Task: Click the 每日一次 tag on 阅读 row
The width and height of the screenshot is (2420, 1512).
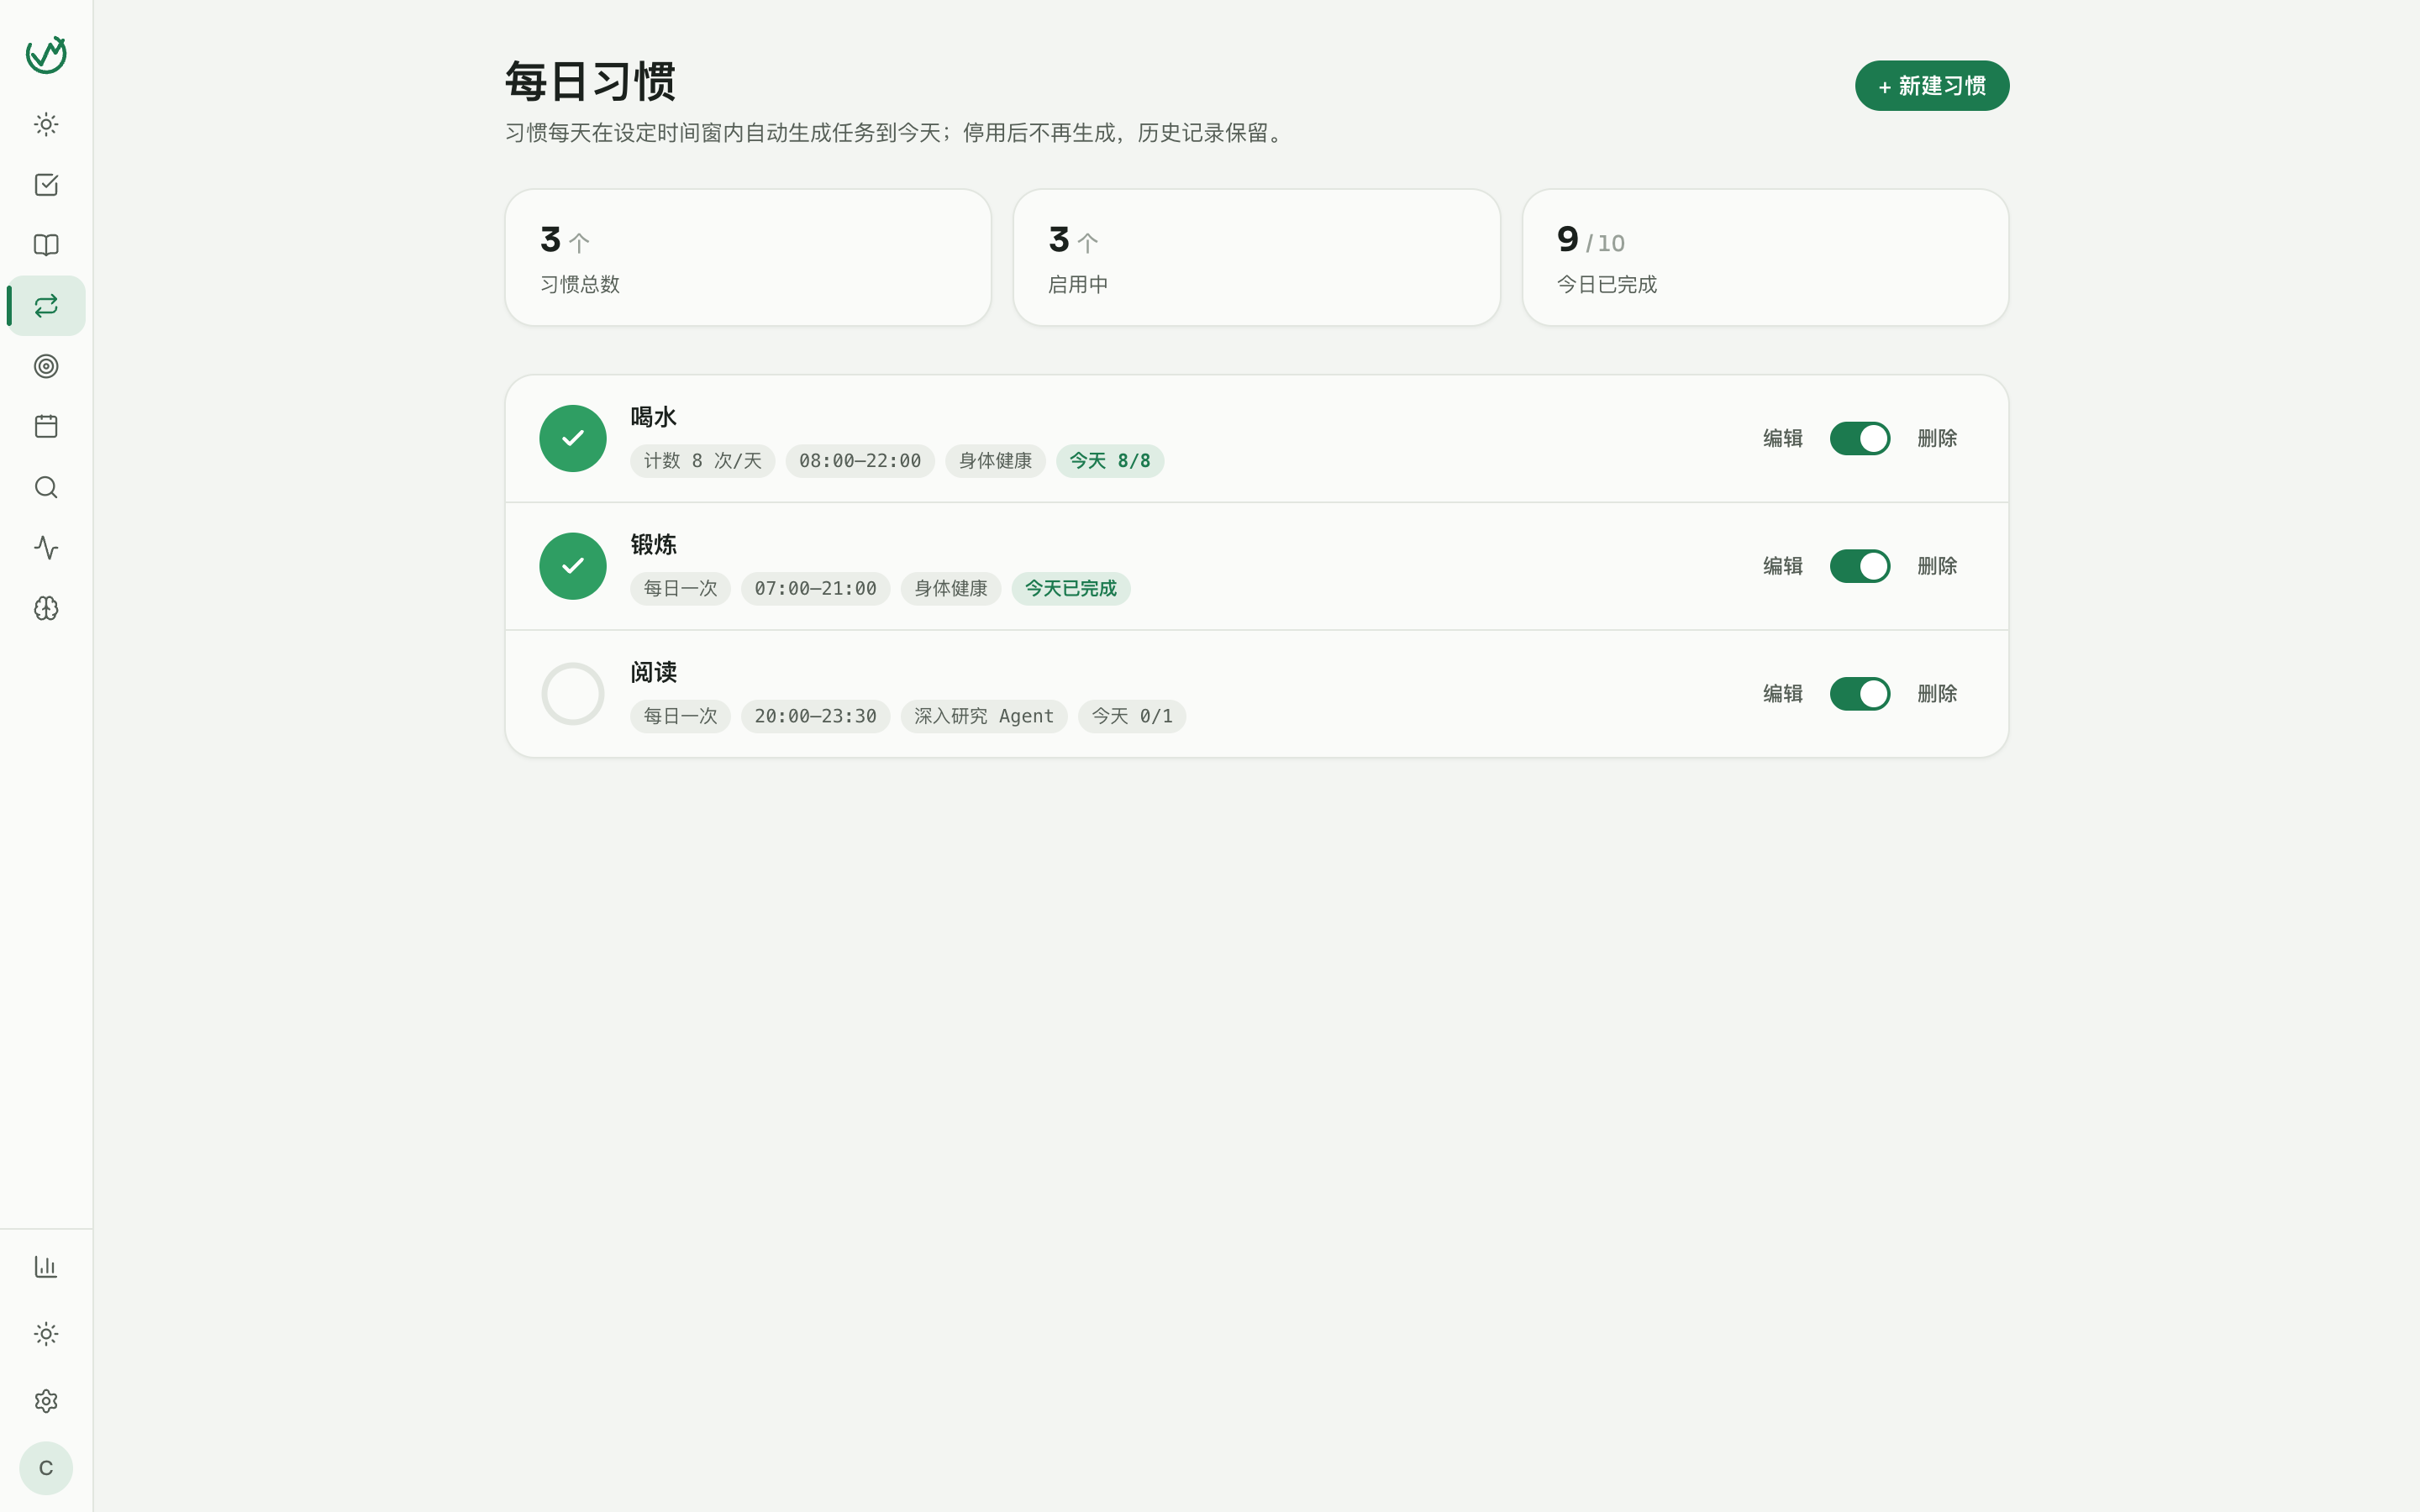Action: pos(680,716)
